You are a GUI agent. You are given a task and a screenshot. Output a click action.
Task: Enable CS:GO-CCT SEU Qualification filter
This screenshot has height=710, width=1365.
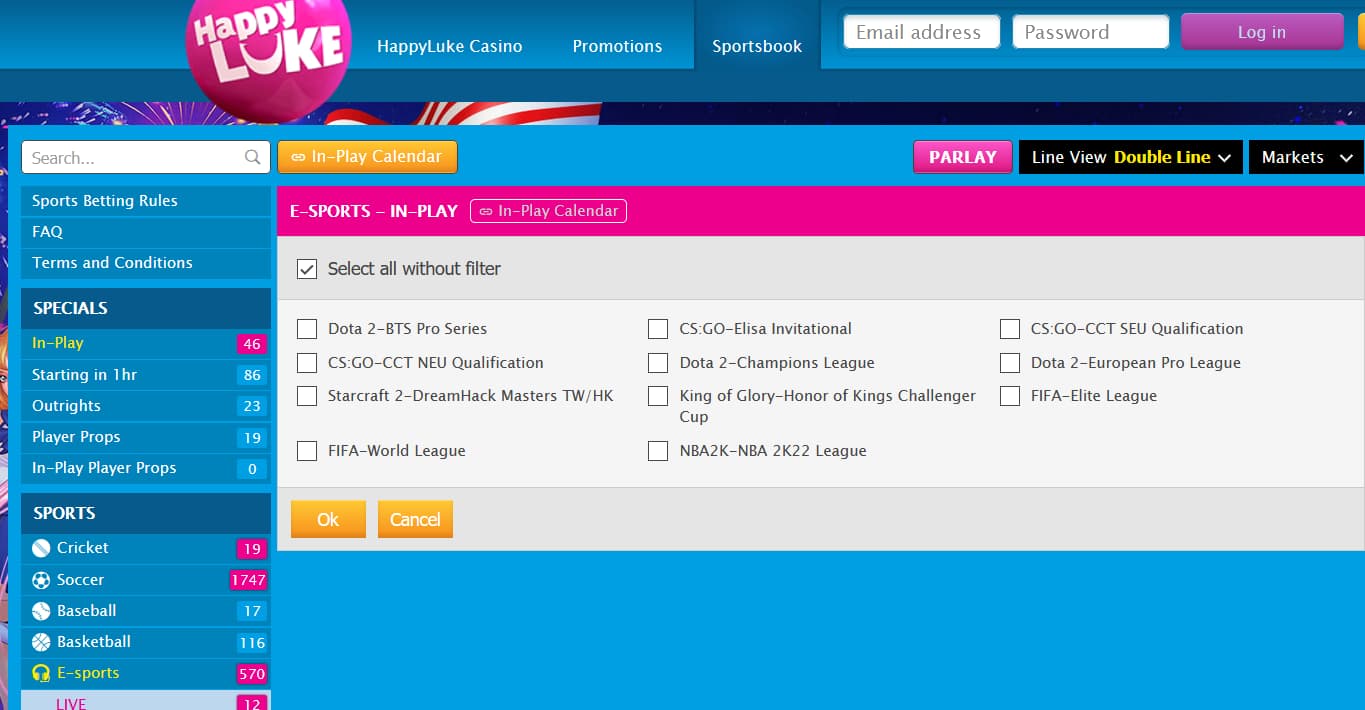1010,329
